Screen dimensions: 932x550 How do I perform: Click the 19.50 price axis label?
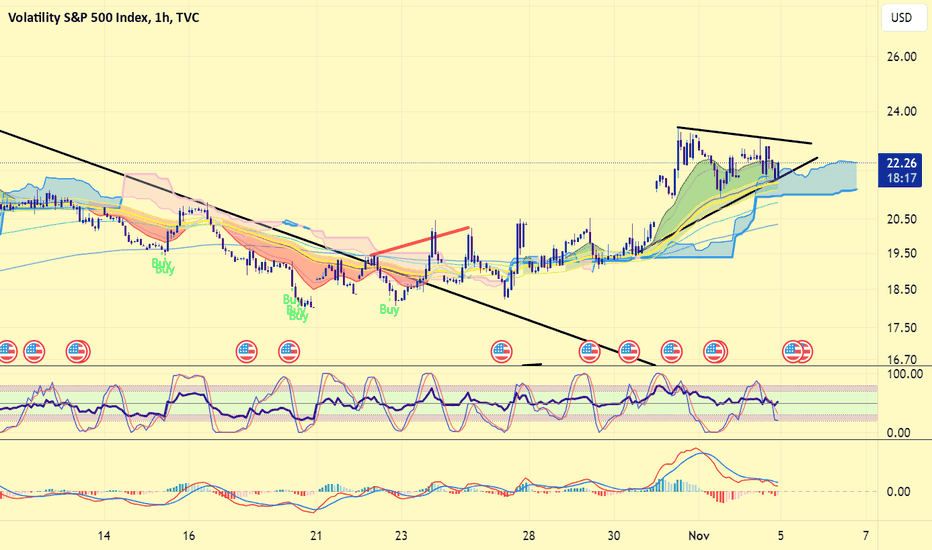click(x=901, y=253)
